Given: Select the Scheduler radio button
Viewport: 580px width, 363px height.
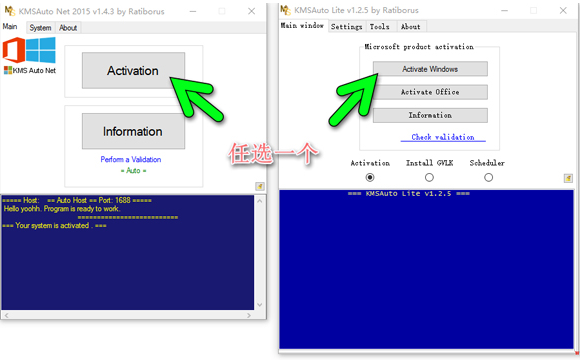Looking at the screenshot, I should click(488, 178).
